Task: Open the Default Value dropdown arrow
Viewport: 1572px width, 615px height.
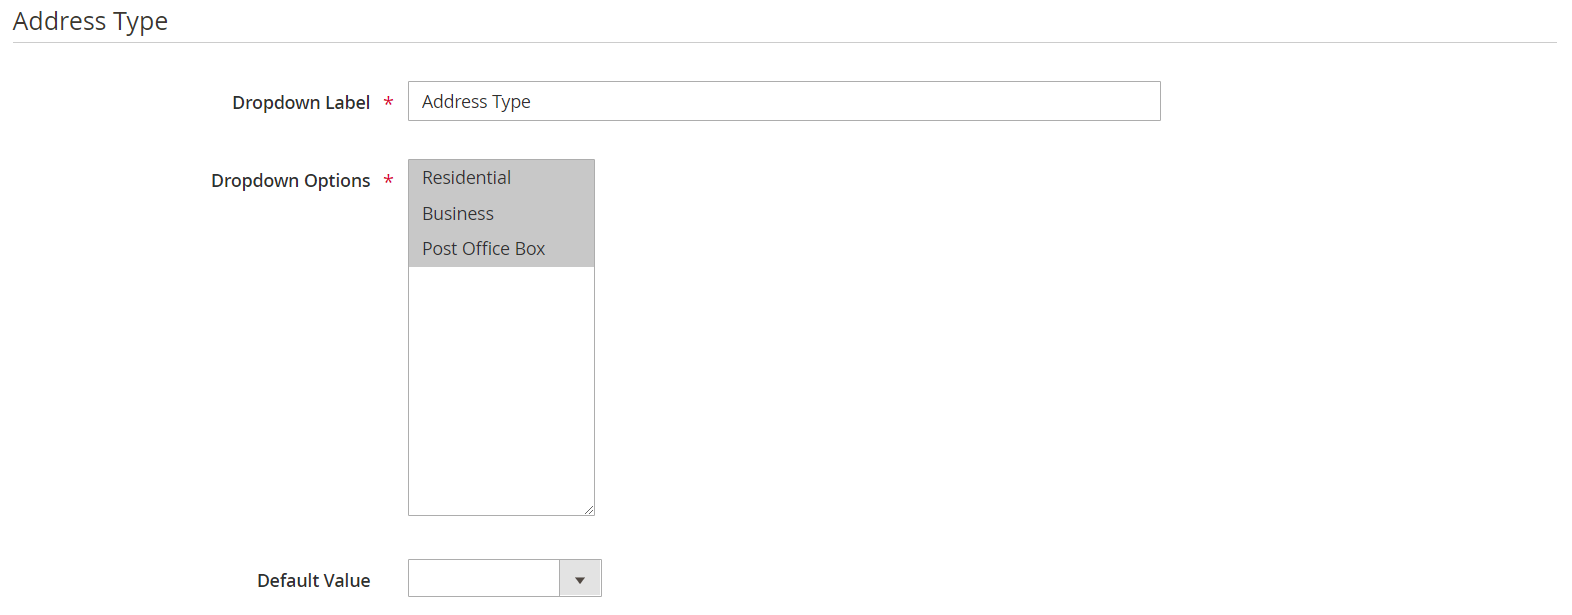Action: point(580,579)
